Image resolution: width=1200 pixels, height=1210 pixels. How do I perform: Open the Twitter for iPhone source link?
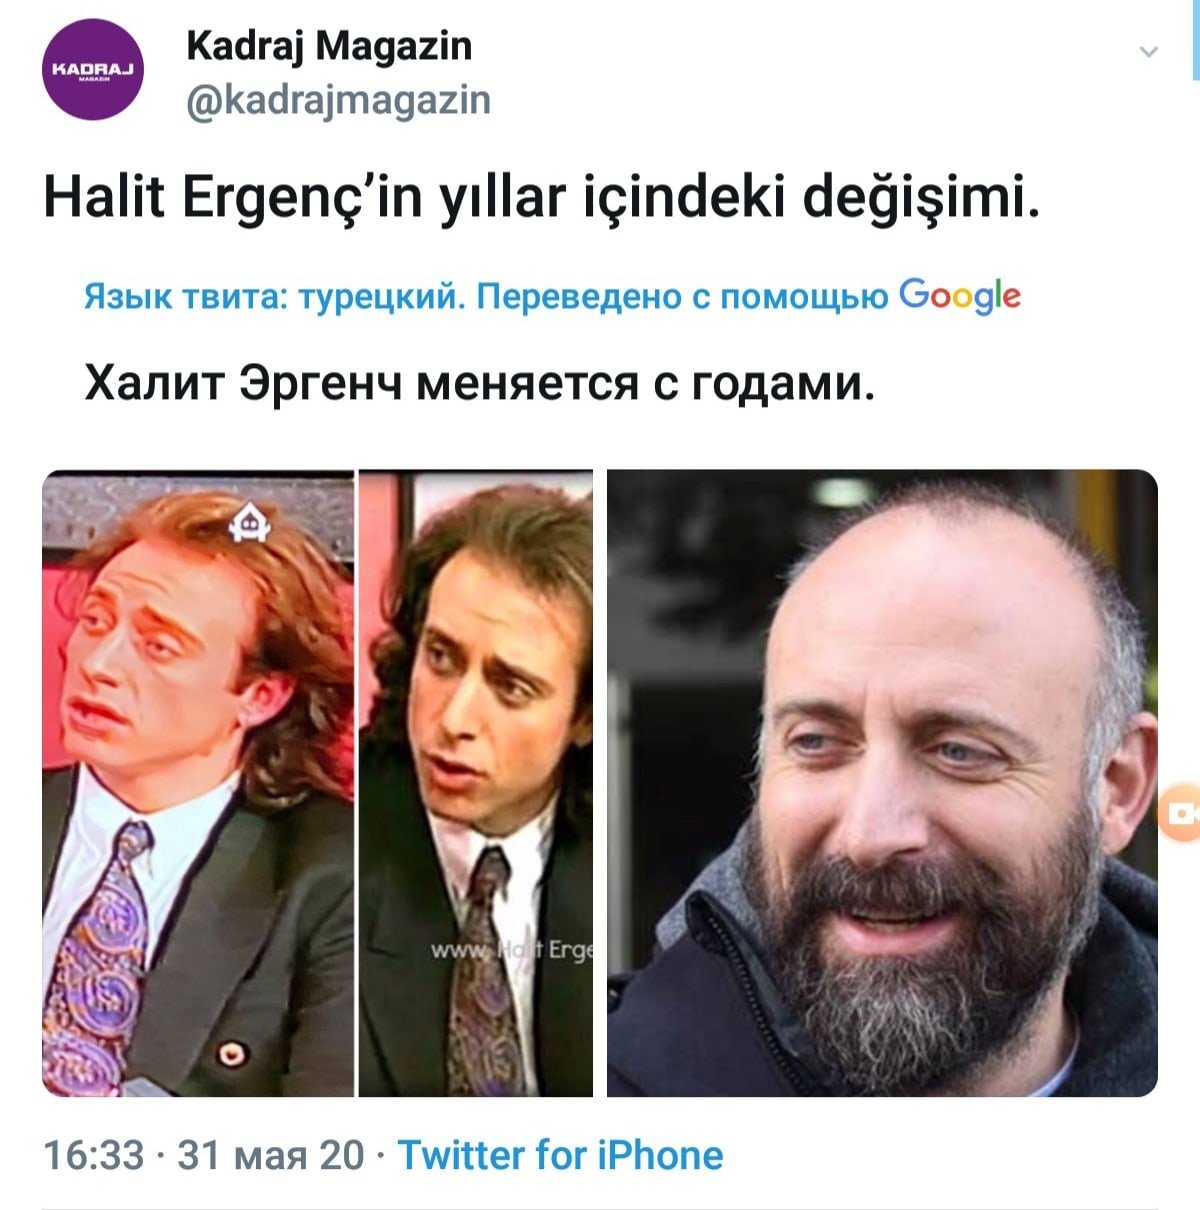click(x=560, y=1155)
